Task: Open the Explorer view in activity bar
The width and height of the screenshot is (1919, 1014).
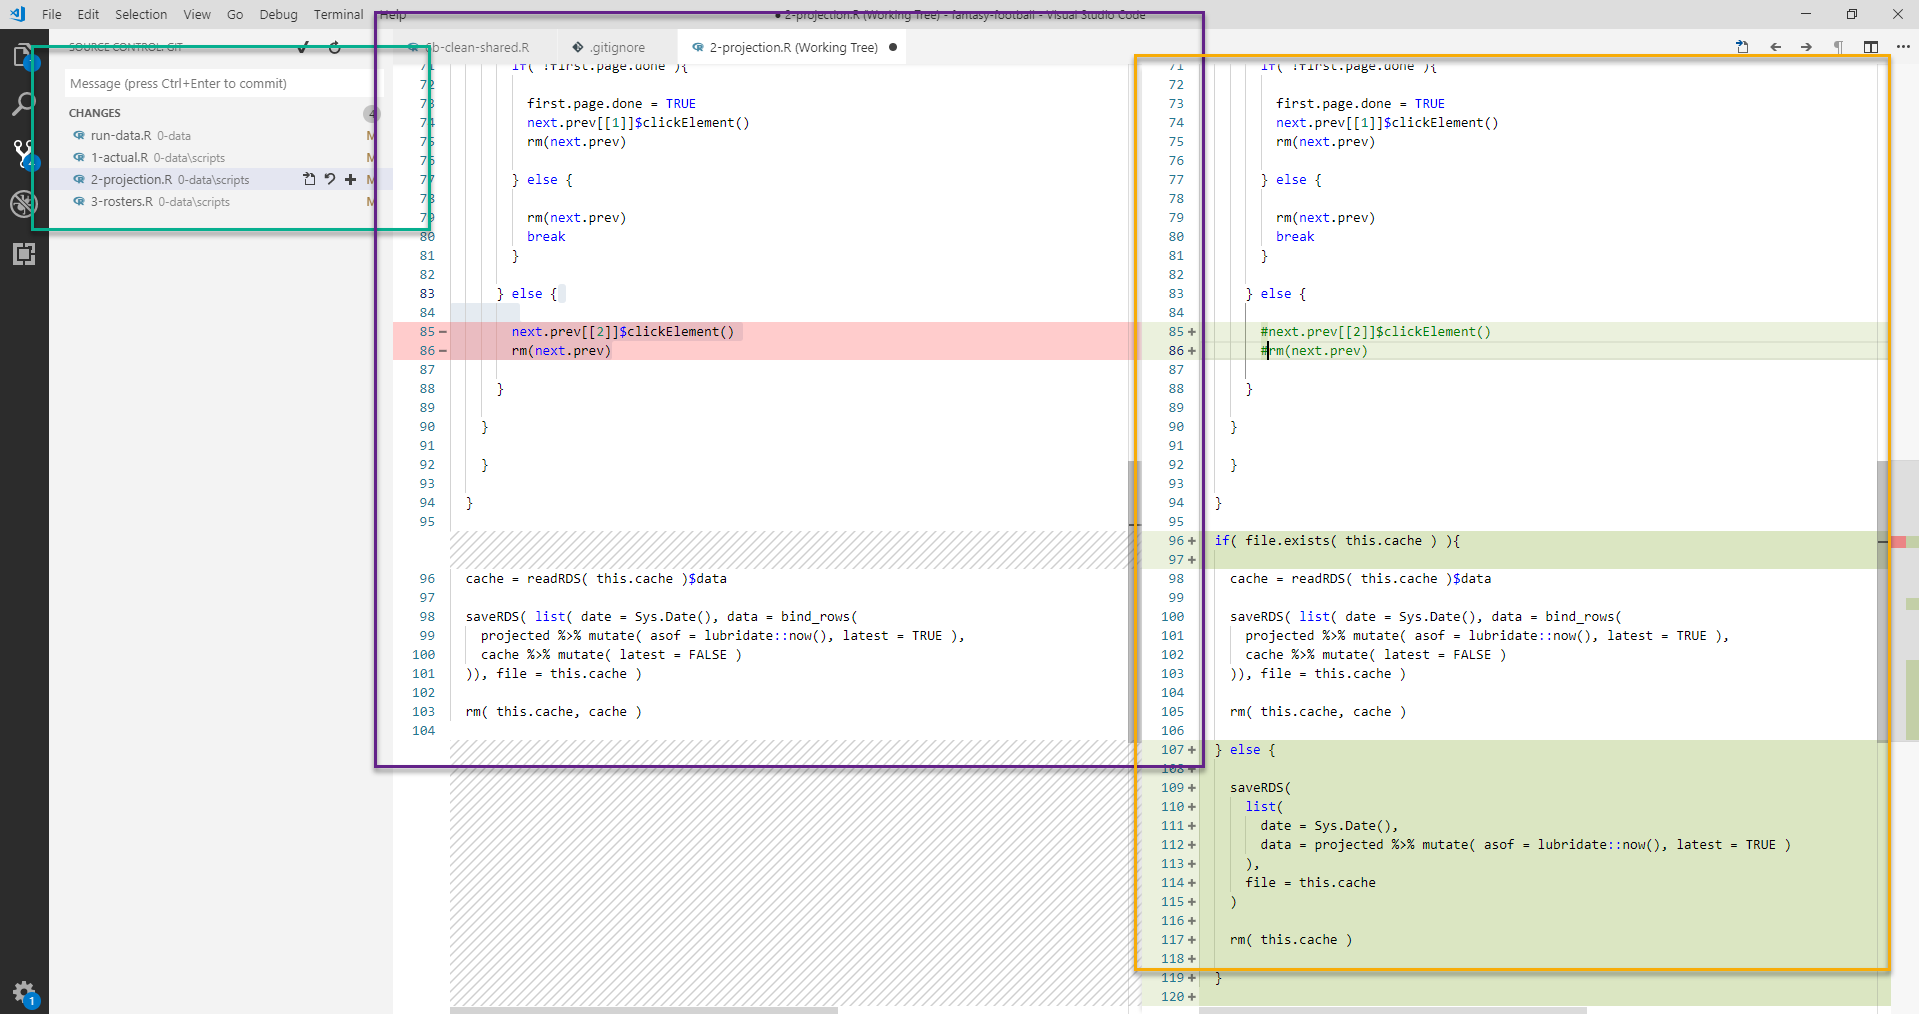Action: pyautogui.click(x=22, y=56)
